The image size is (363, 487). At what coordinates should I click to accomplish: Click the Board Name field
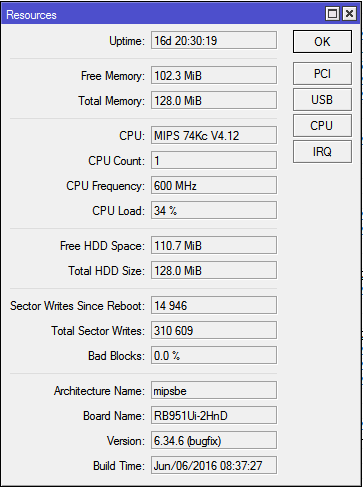(x=214, y=415)
